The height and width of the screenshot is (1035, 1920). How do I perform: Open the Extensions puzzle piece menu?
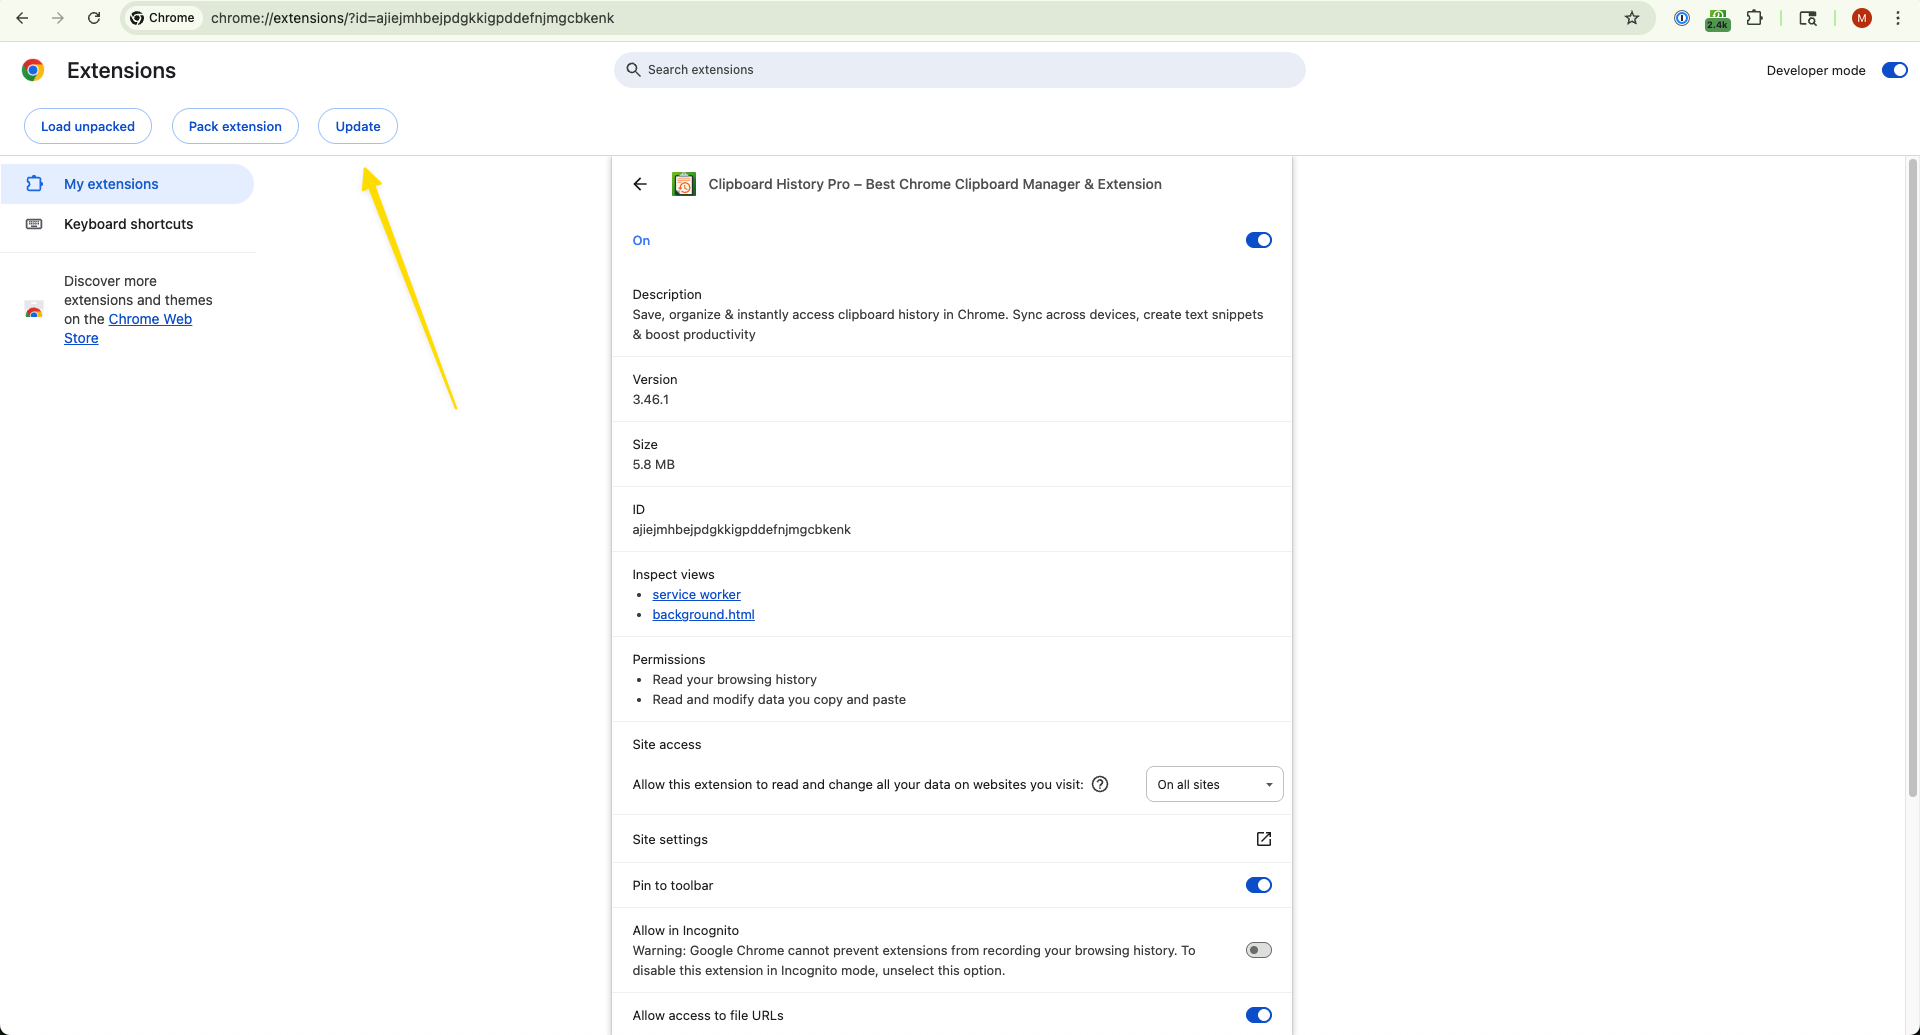1755,18
